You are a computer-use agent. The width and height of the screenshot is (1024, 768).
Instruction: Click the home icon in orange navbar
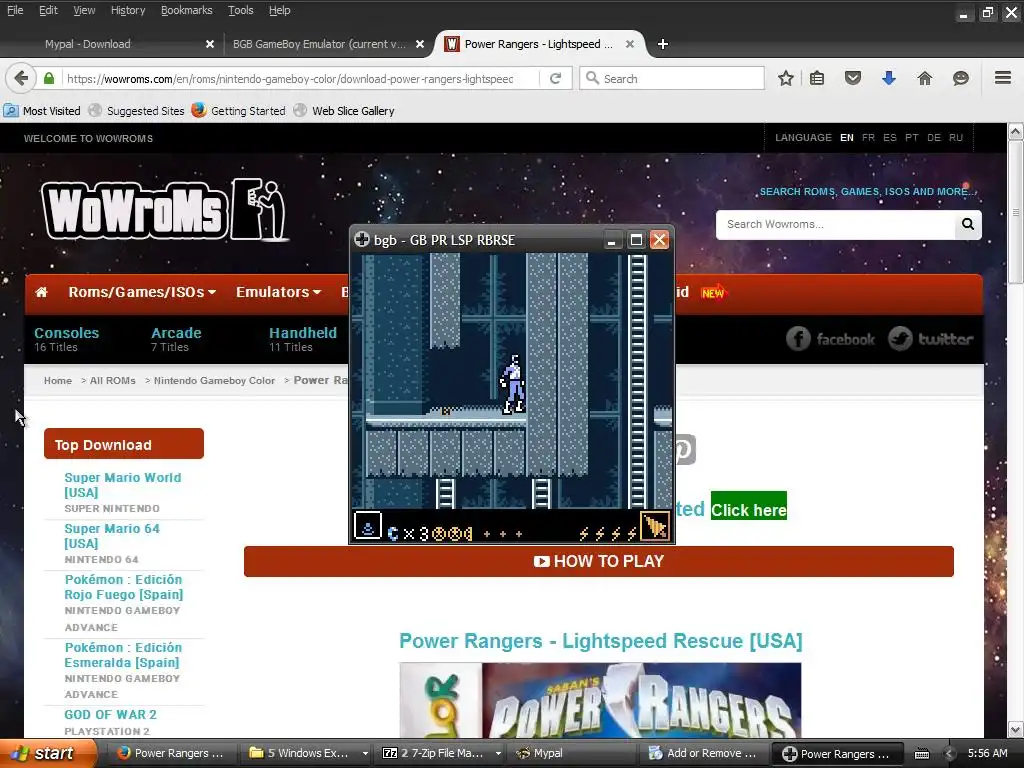[41, 292]
